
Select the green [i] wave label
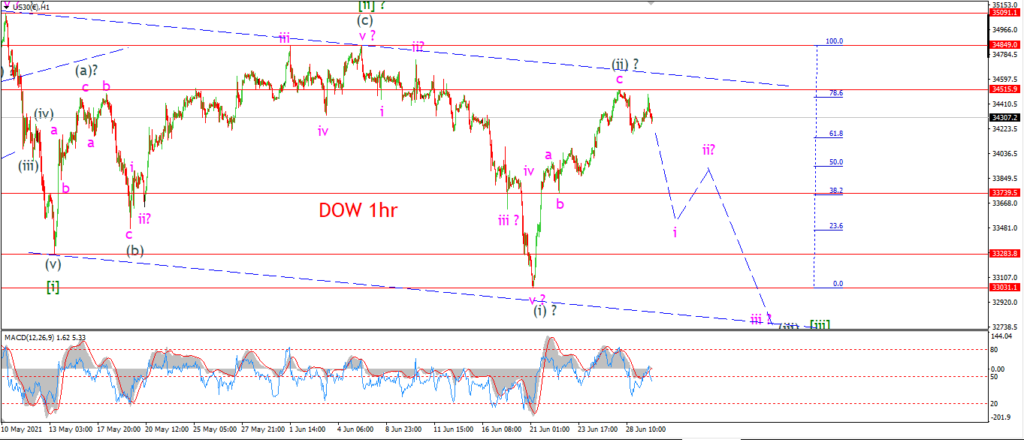53,286
